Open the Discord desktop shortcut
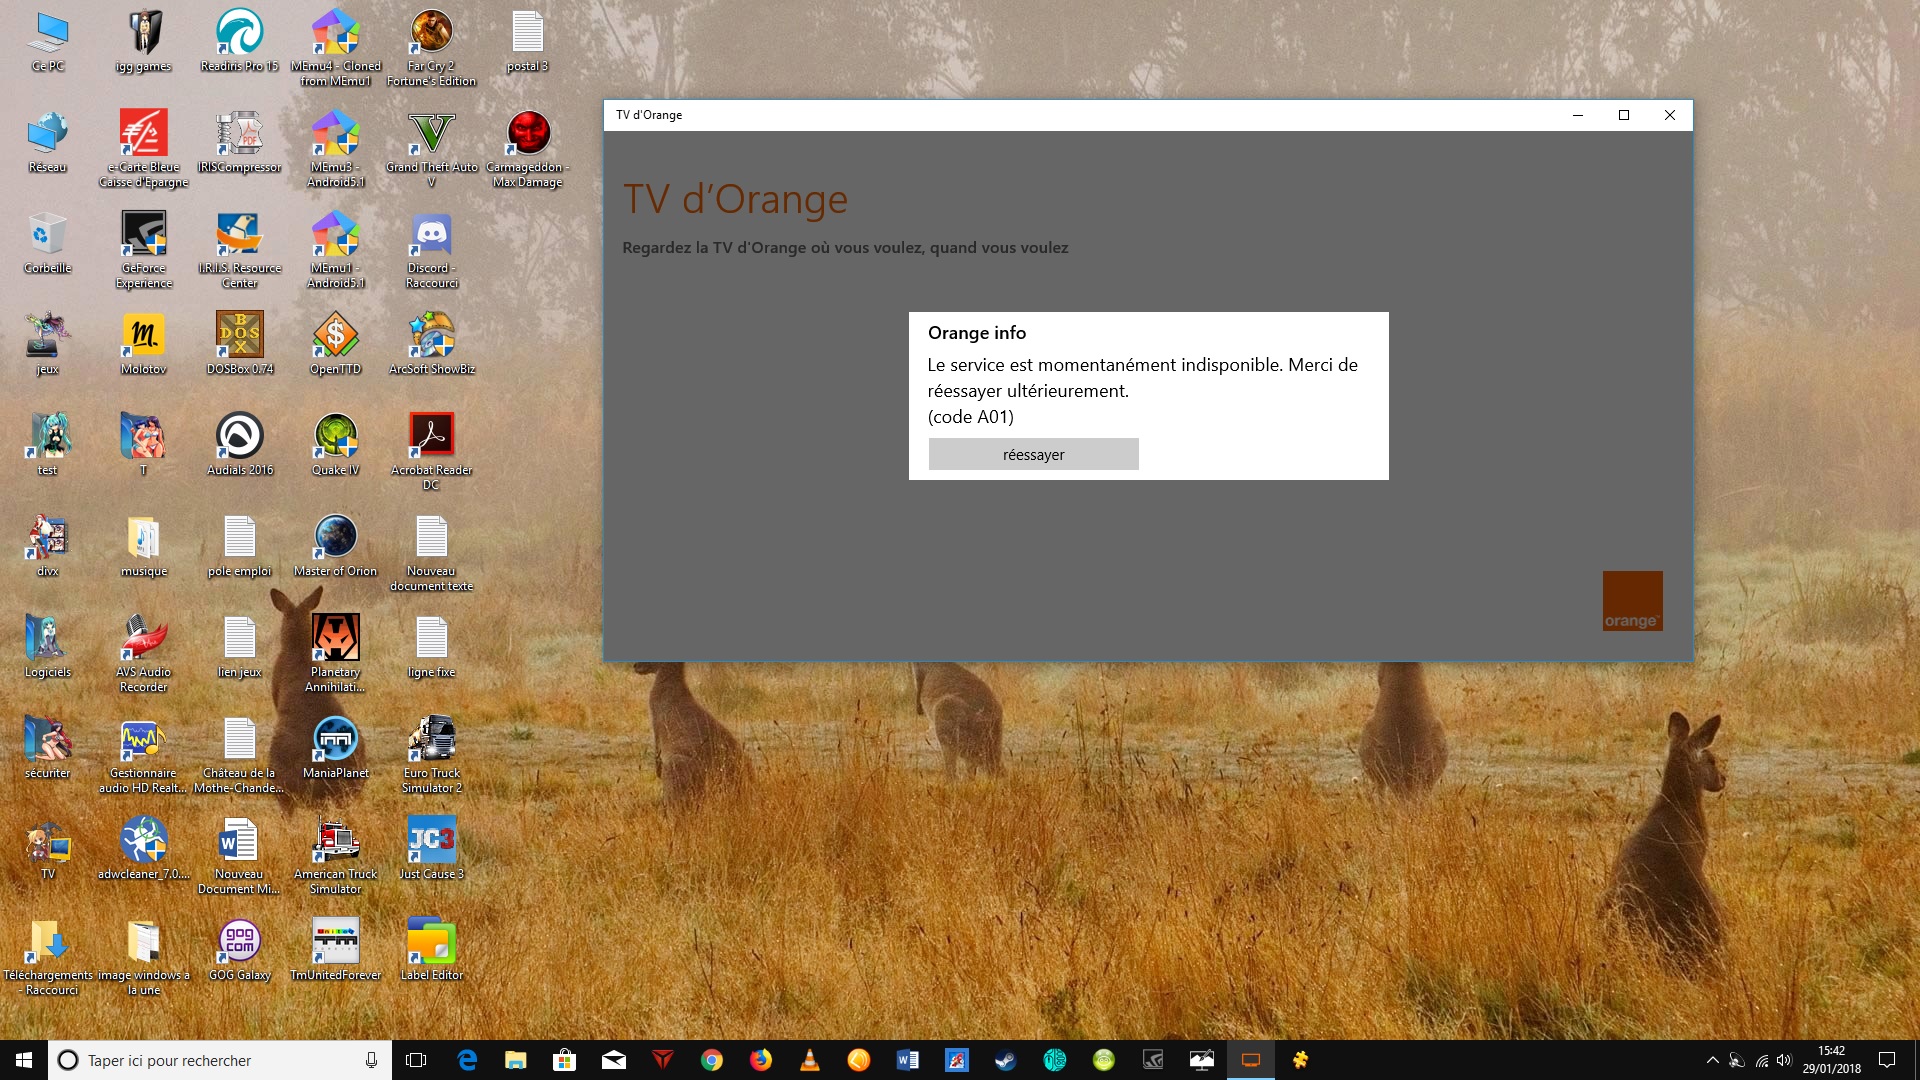The image size is (1920, 1080). pyautogui.click(x=431, y=236)
